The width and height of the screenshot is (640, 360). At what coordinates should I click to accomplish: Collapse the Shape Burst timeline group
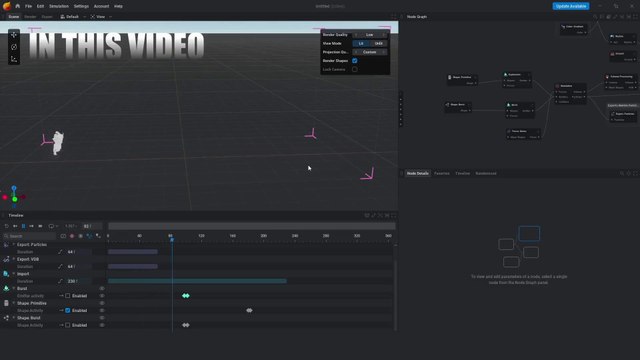[13, 318]
